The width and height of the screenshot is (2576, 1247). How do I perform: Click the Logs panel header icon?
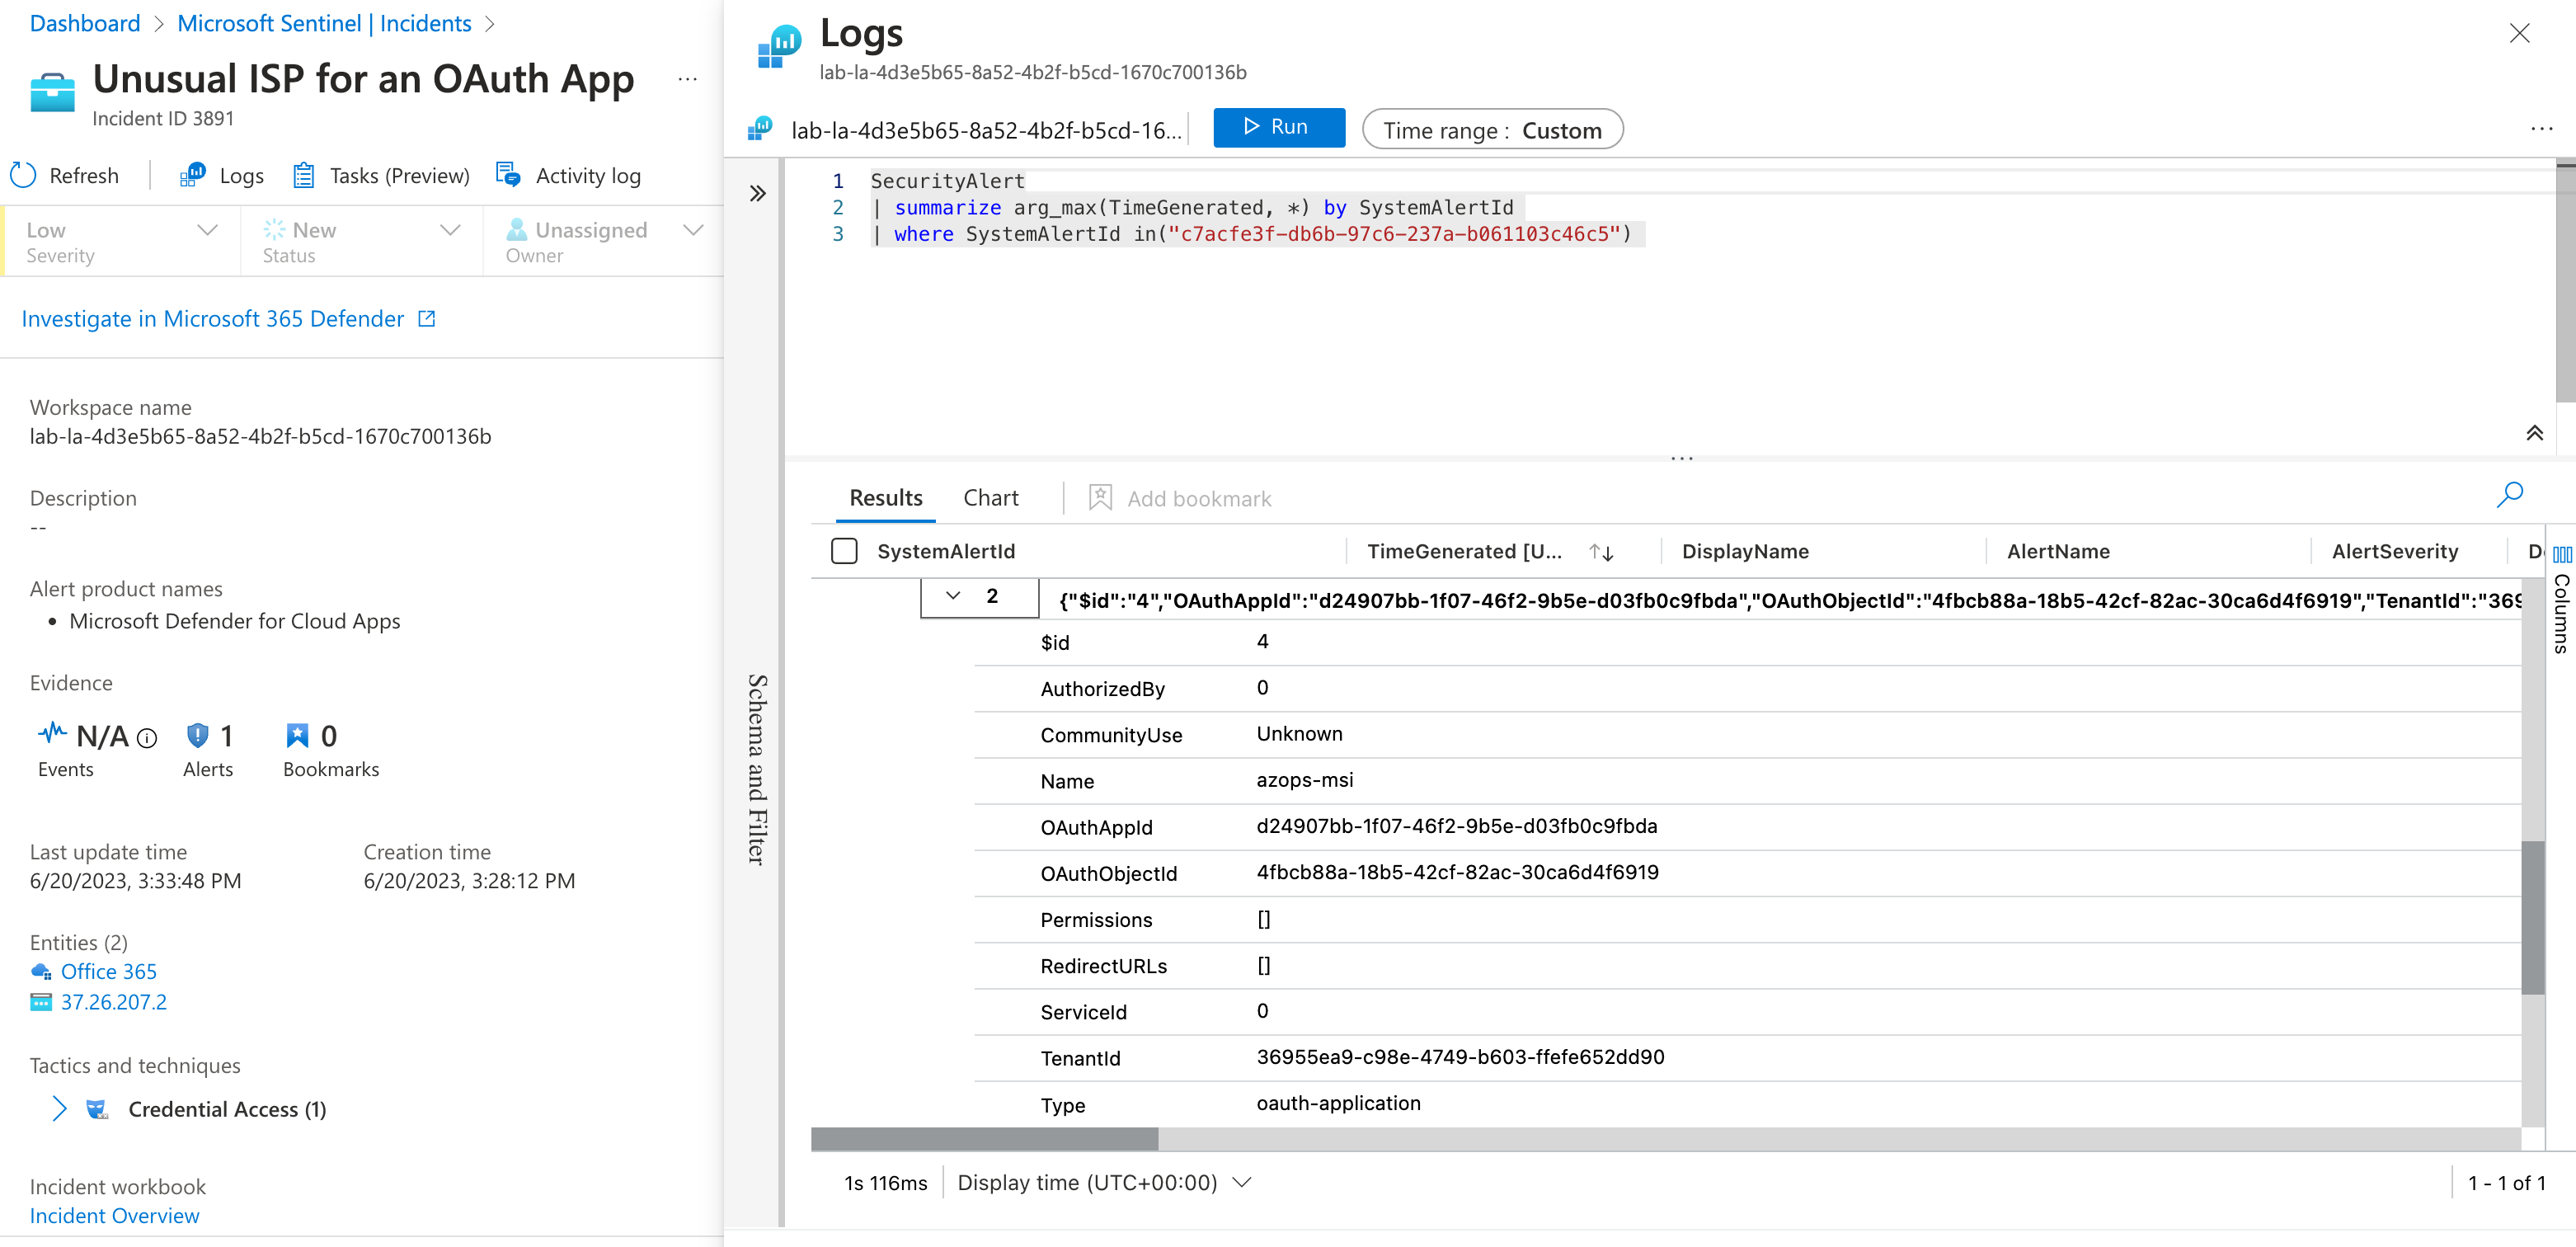tap(780, 47)
